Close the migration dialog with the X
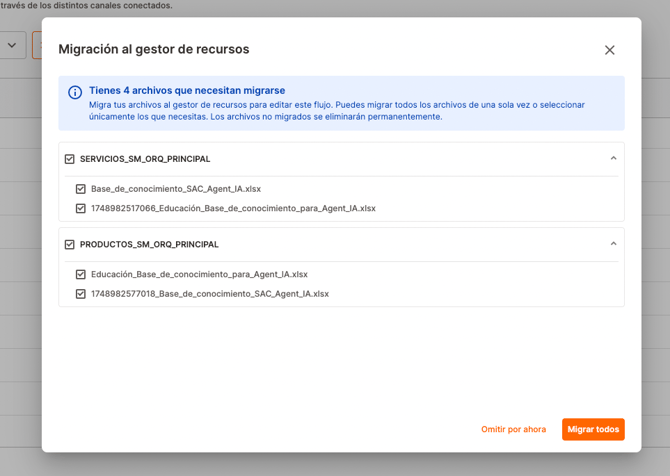The image size is (670, 476). [609, 50]
